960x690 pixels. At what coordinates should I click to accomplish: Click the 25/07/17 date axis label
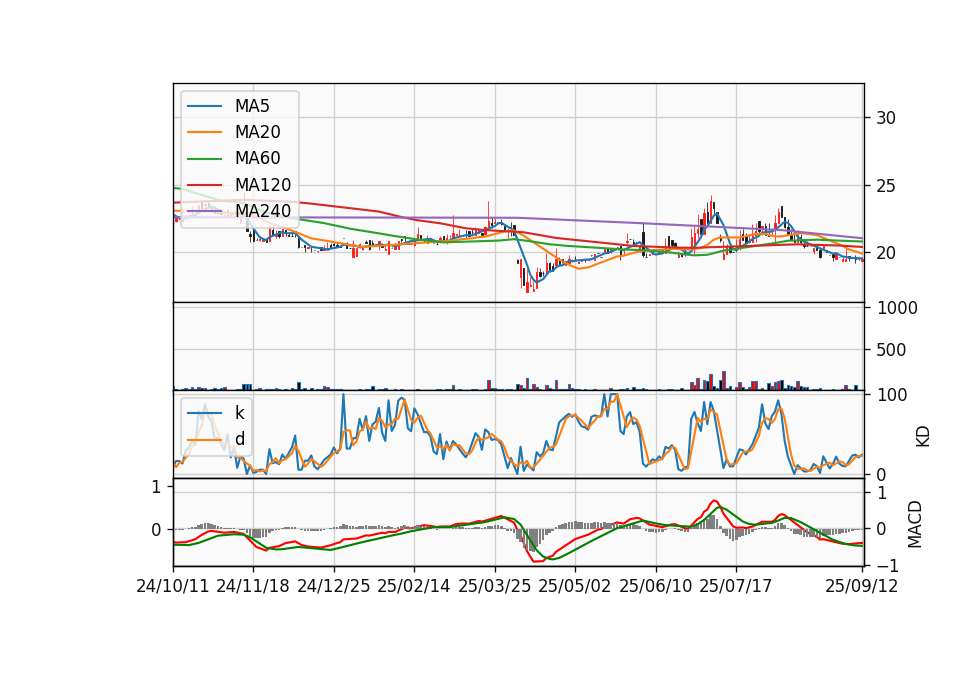pos(736,586)
